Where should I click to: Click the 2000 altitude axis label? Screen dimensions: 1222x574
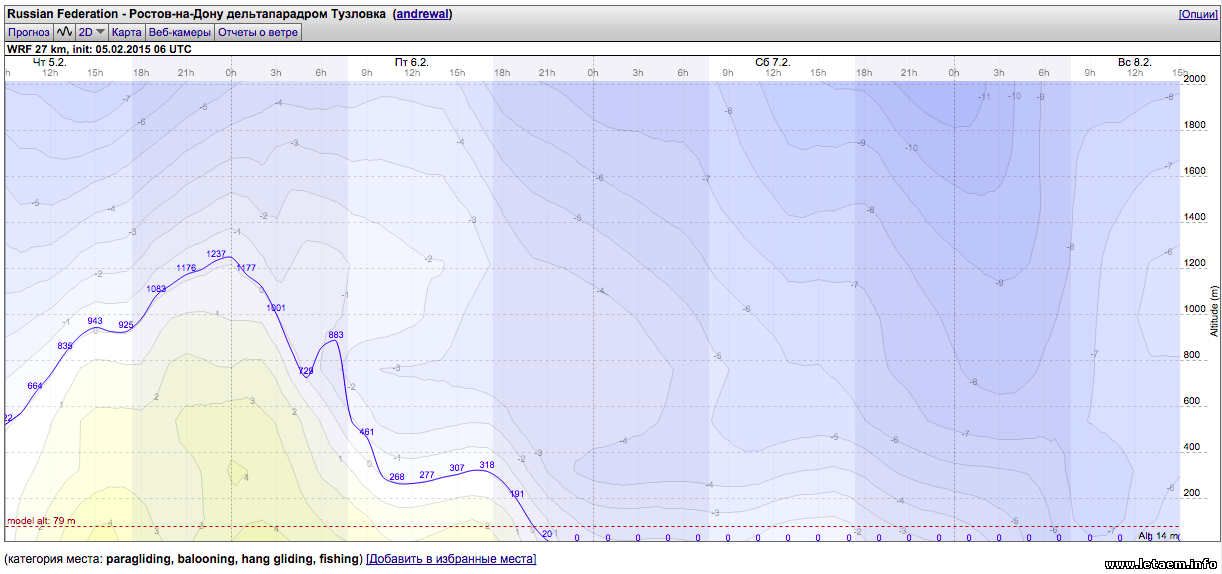1195,78
